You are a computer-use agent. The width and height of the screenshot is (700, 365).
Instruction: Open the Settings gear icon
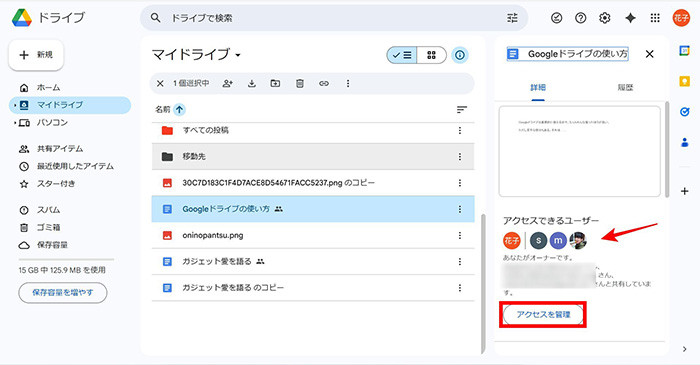[604, 18]
